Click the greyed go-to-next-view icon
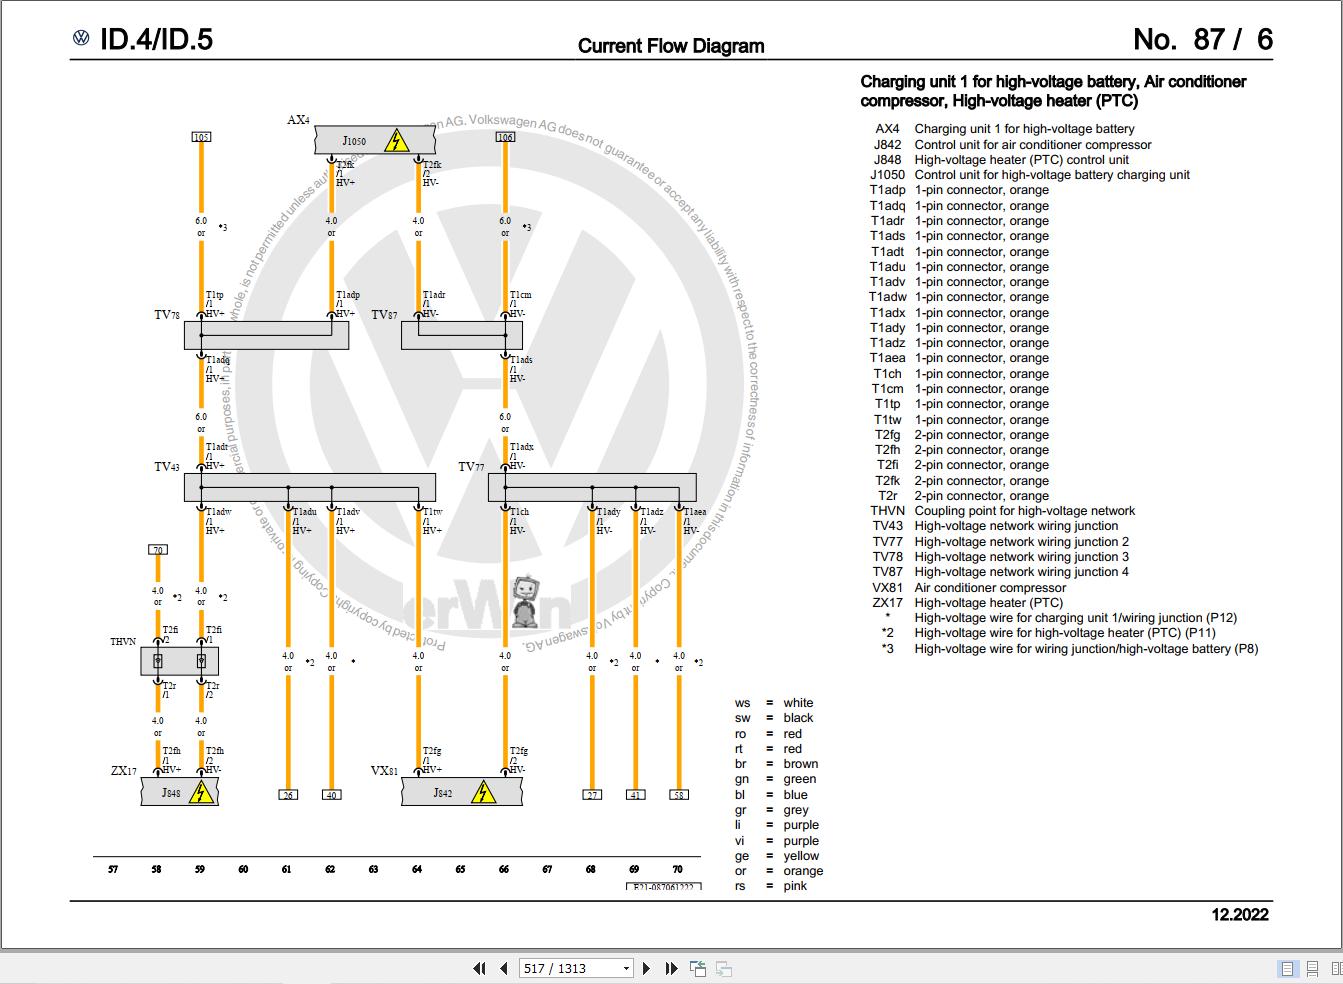This screenshot has height=984, width=1343. [x=724, y=968]
